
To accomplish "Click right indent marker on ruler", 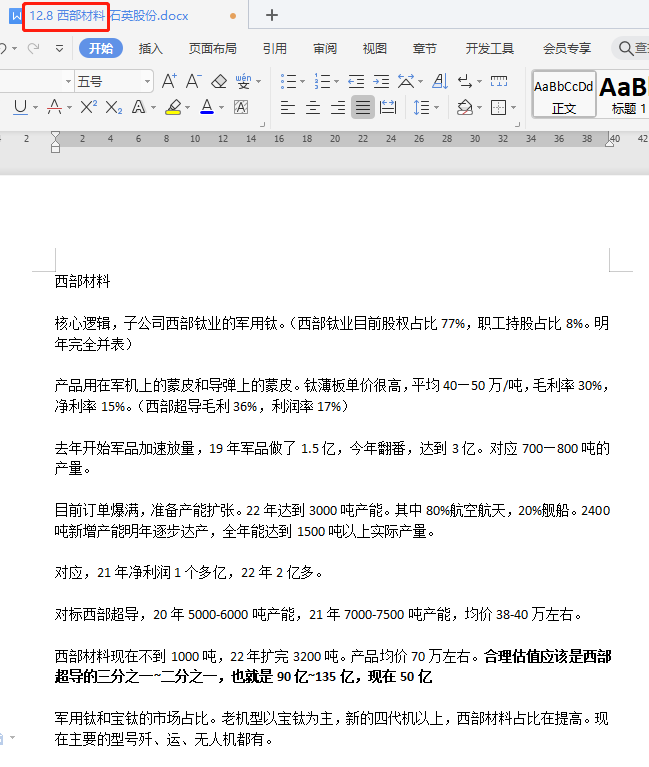I will [x=609, y=142].
